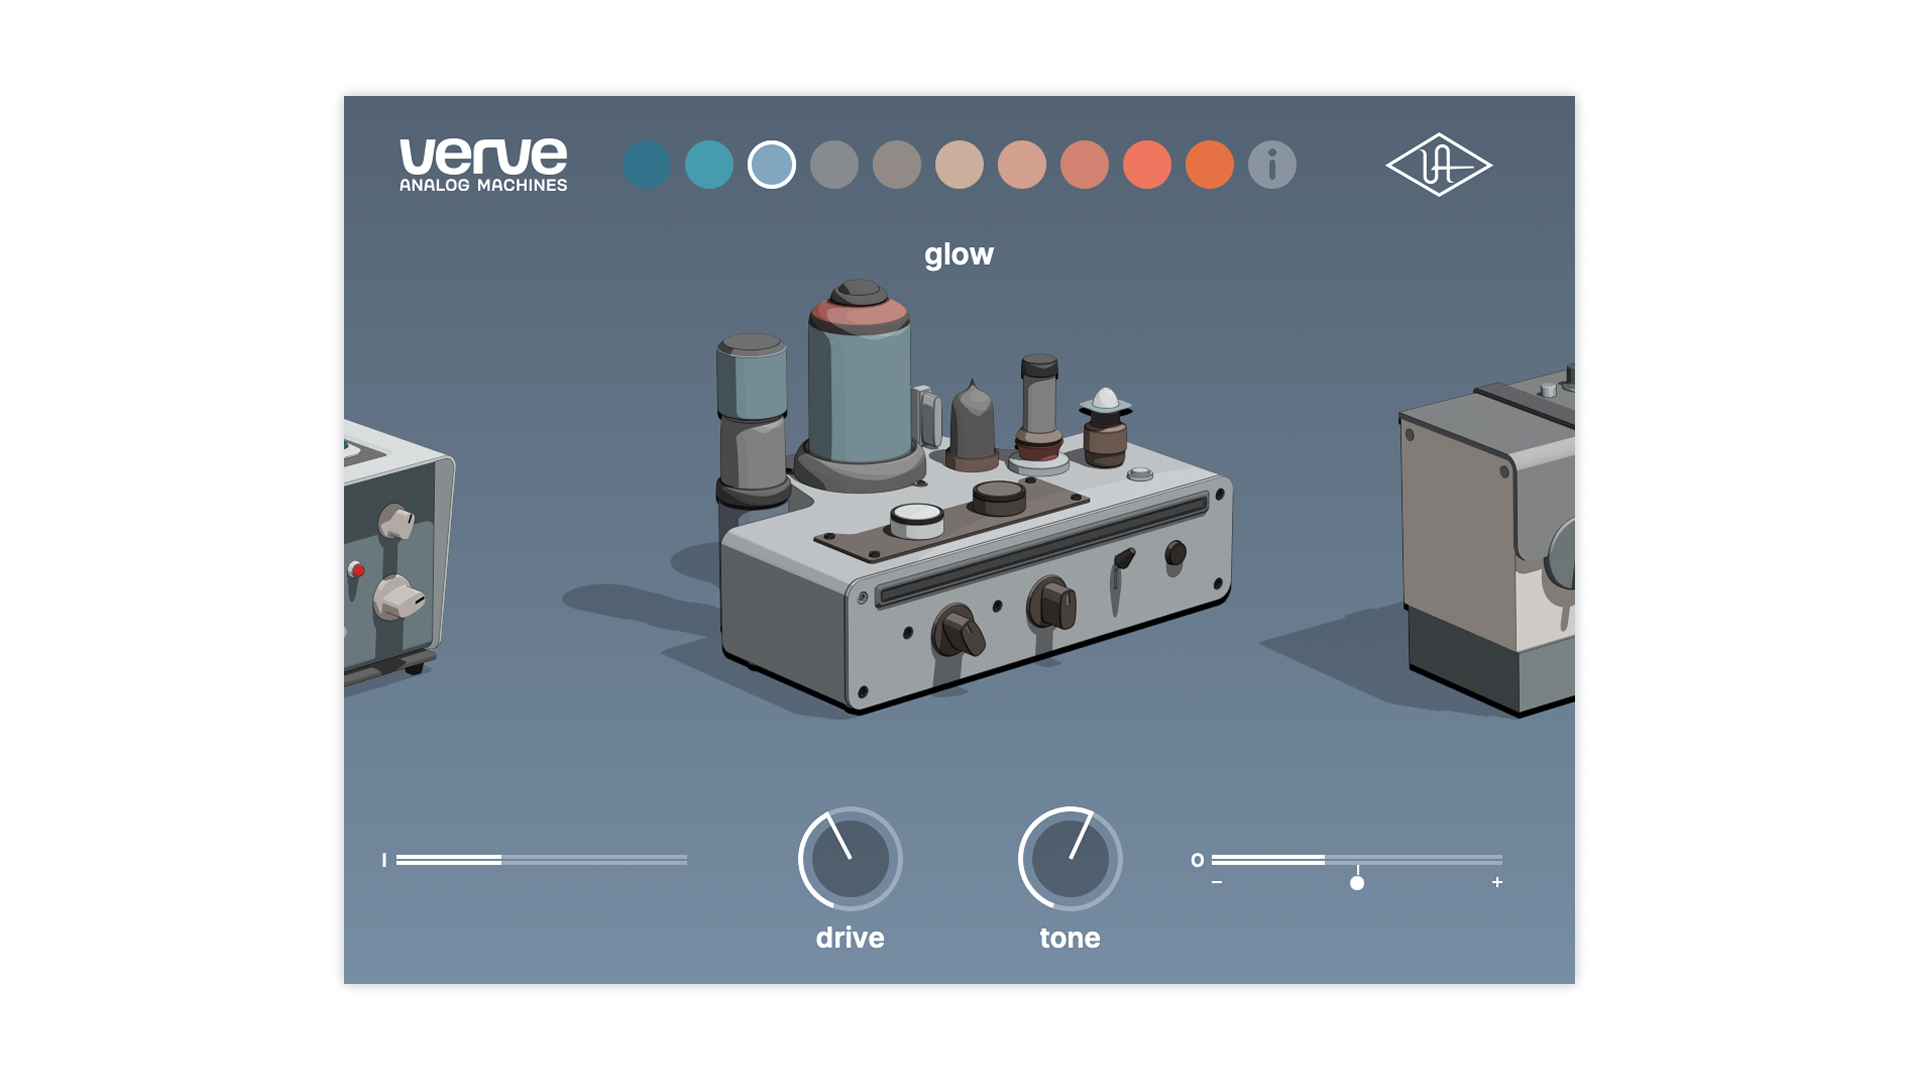Pick the salmon pink machine dot
The height and width of the screenshot is (1080, 1920).
pyautogui.click(x=1084, y=165)
